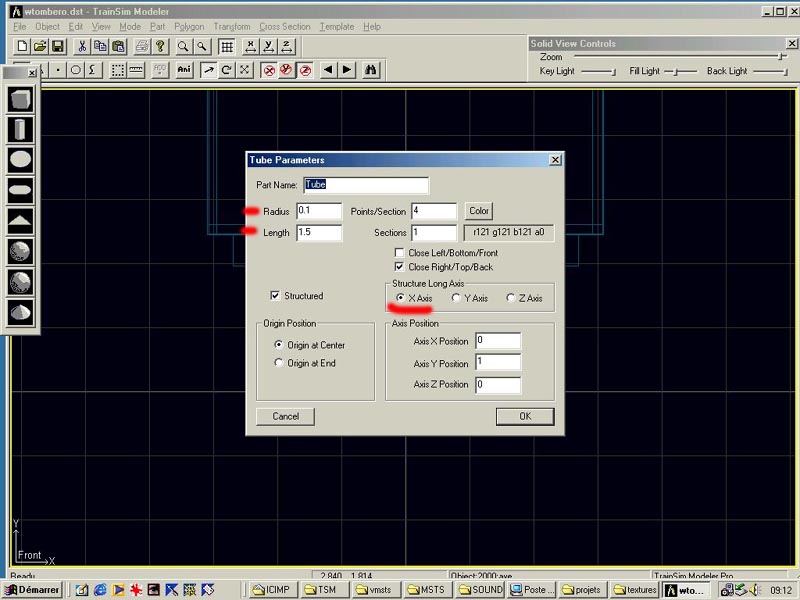Select the cylinder primitive icon in palette
This screenshot has width=800, height=600.
[20, 129]
